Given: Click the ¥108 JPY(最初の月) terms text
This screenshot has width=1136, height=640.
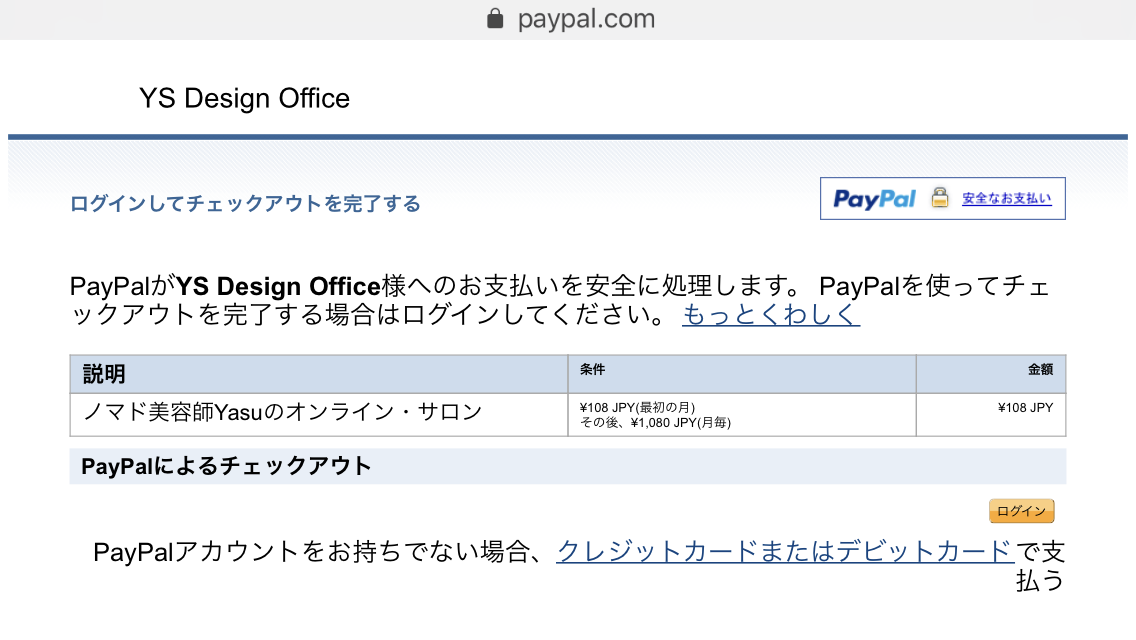Looking at the screenshot, I should pos(637,407).
